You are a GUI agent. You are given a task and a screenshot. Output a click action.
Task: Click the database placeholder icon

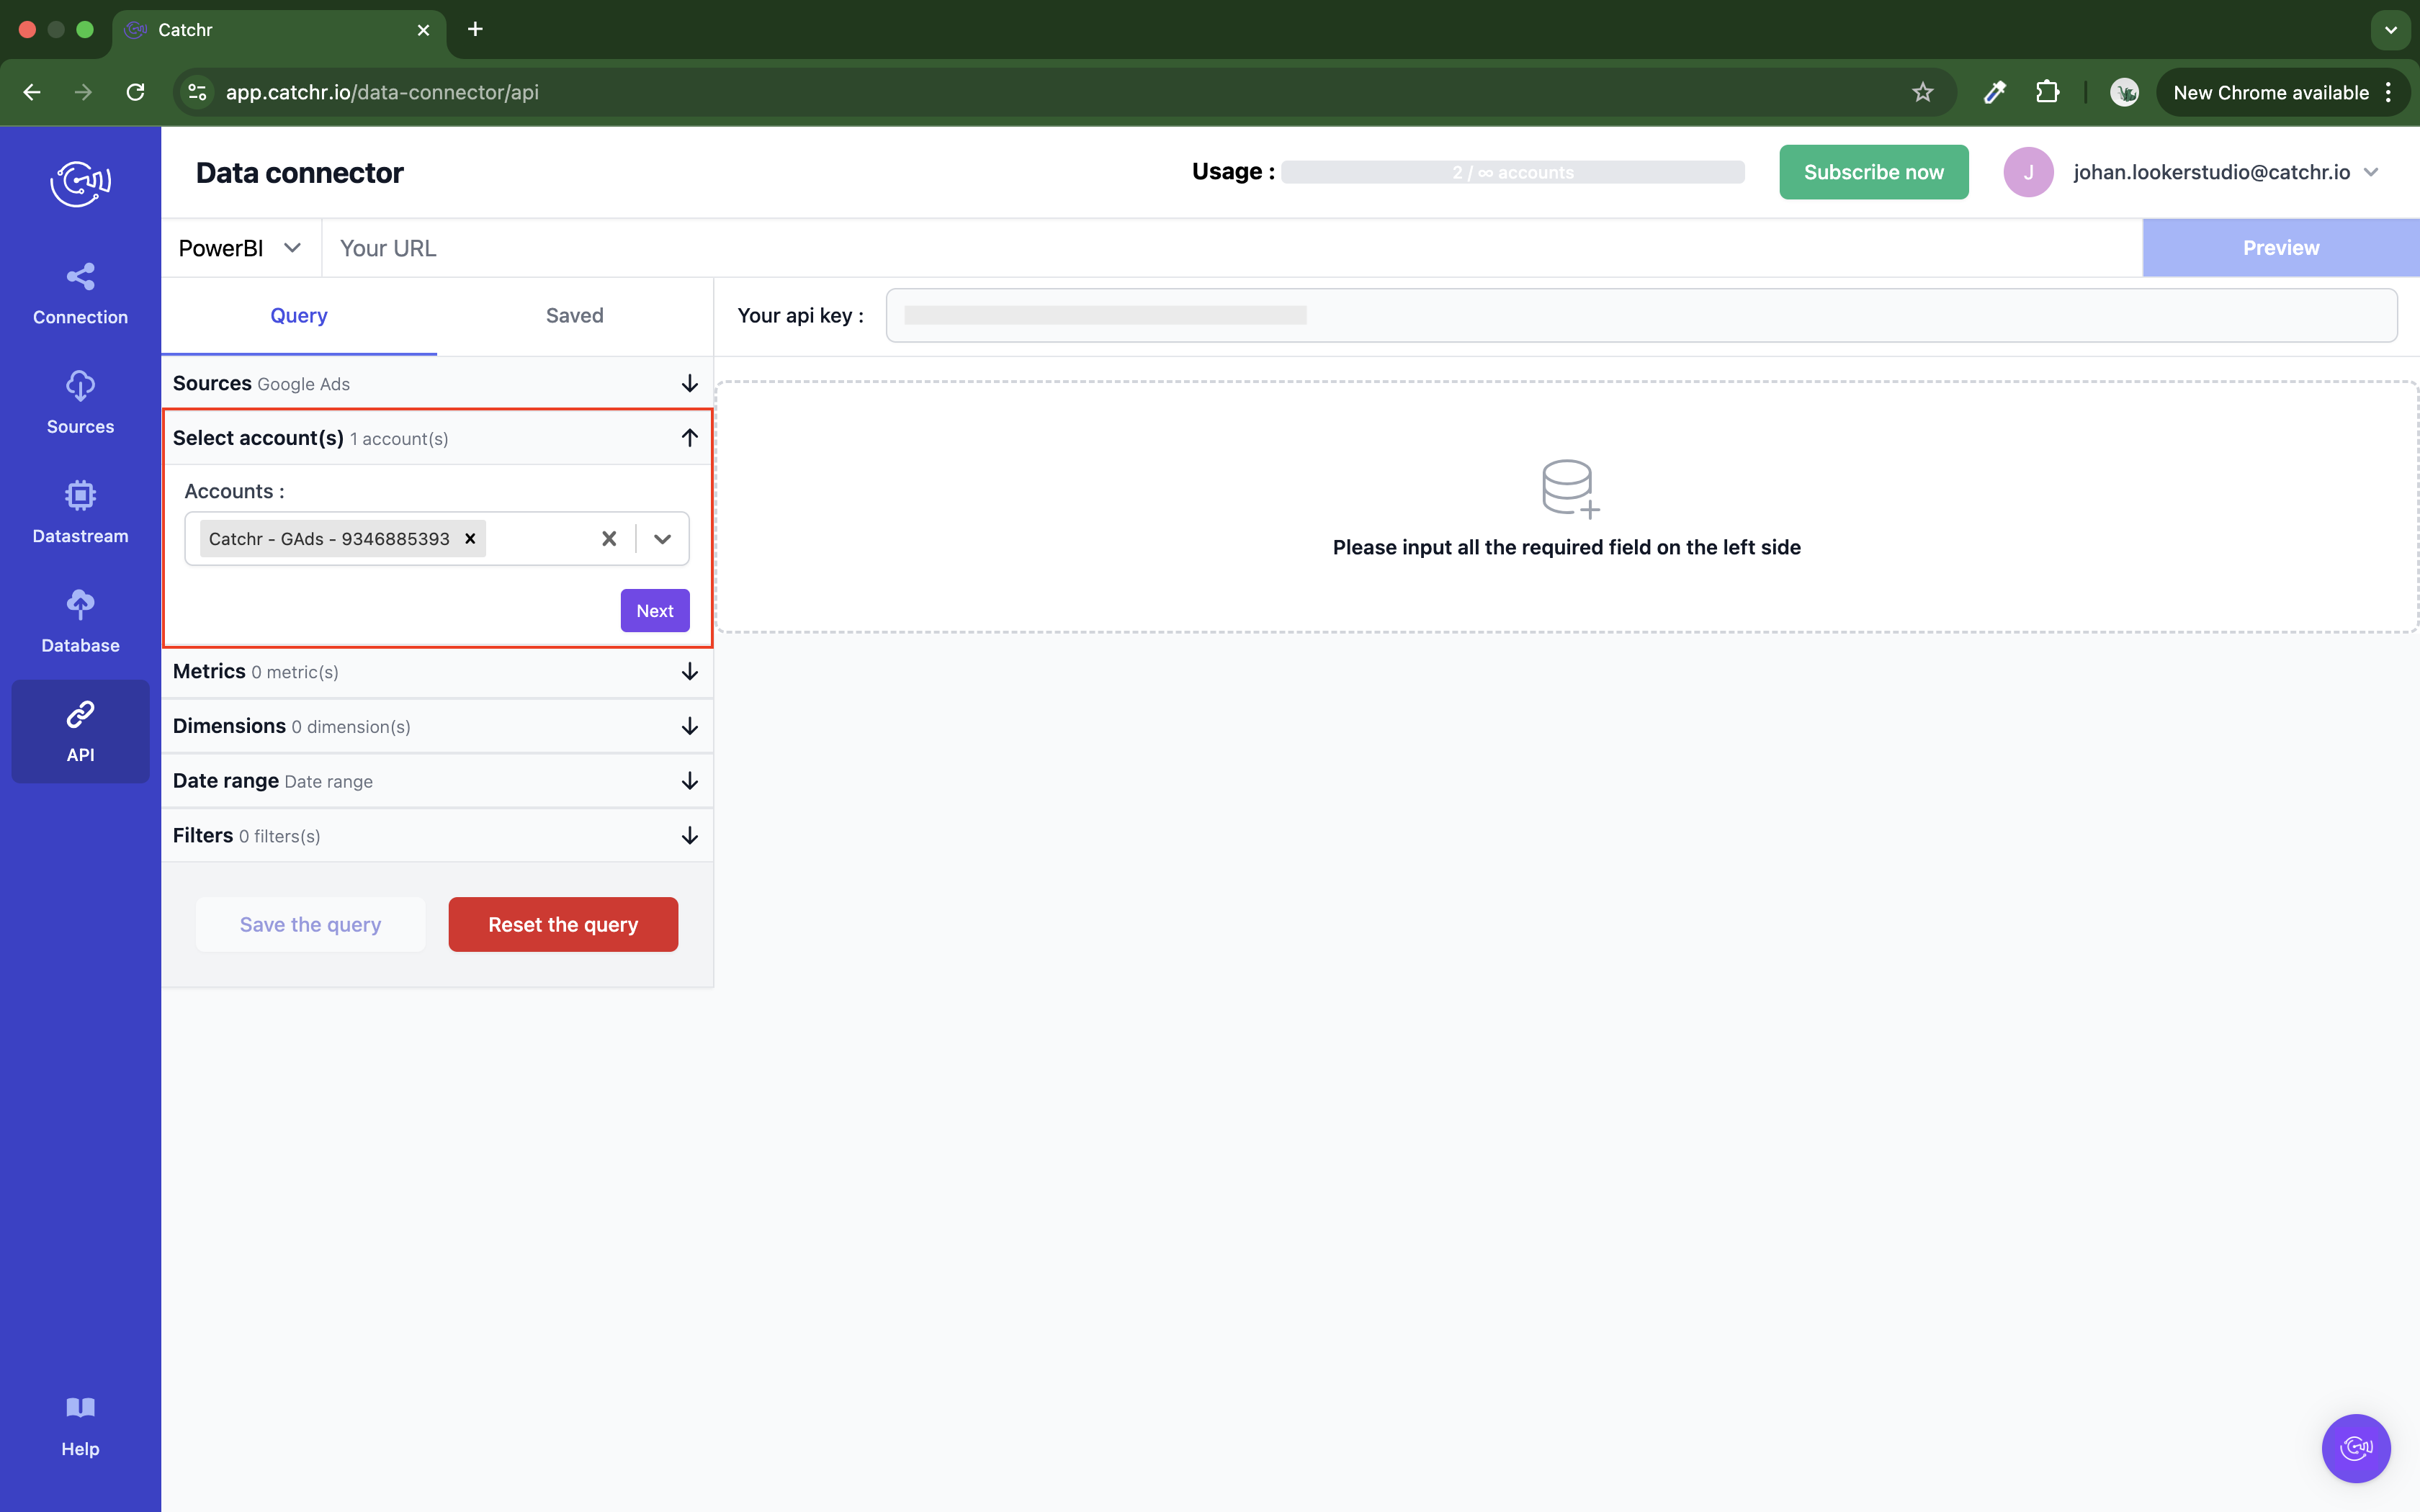pyautogui.click(x=1569, y=488)
